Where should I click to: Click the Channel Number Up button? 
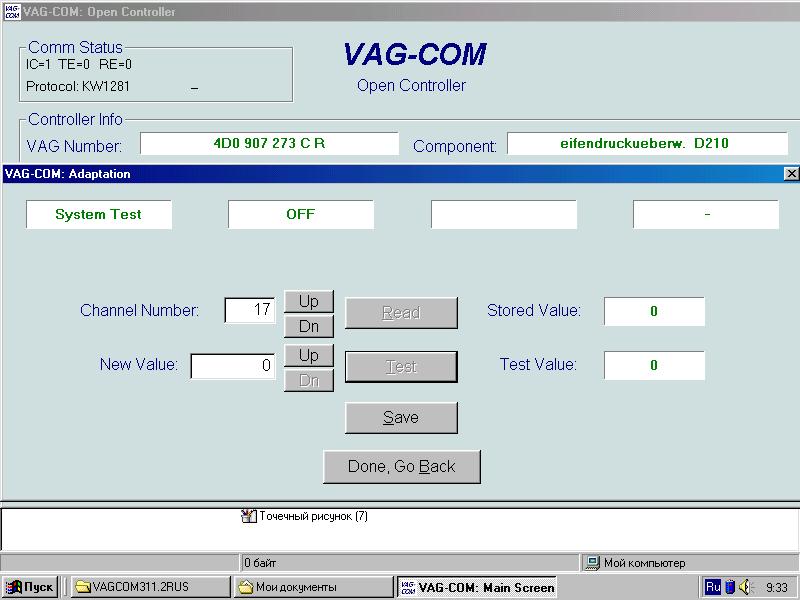pos(308,301)
